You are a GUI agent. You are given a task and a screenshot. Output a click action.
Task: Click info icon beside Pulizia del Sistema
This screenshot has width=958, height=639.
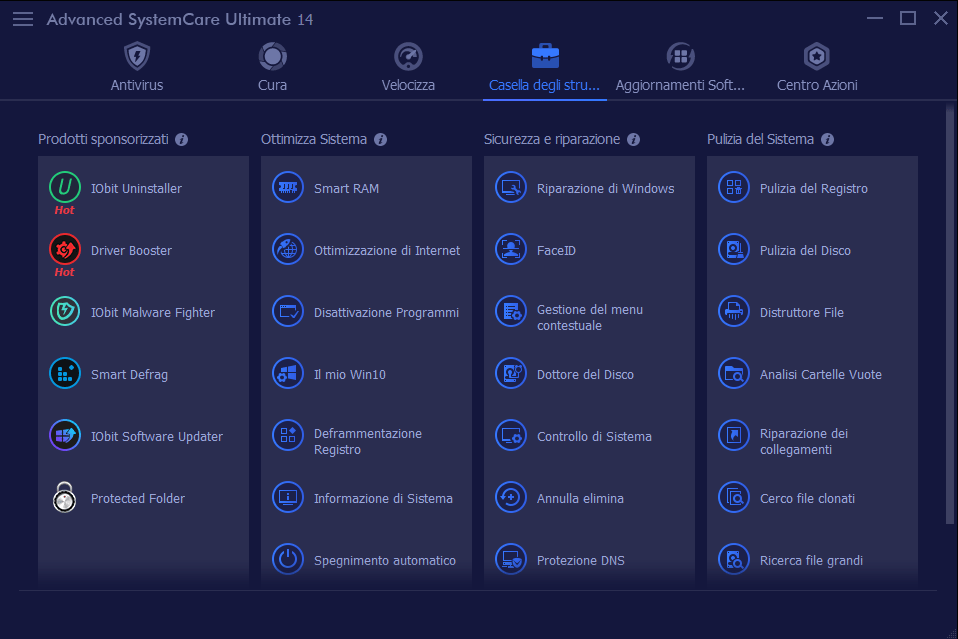tap(827, 139)
